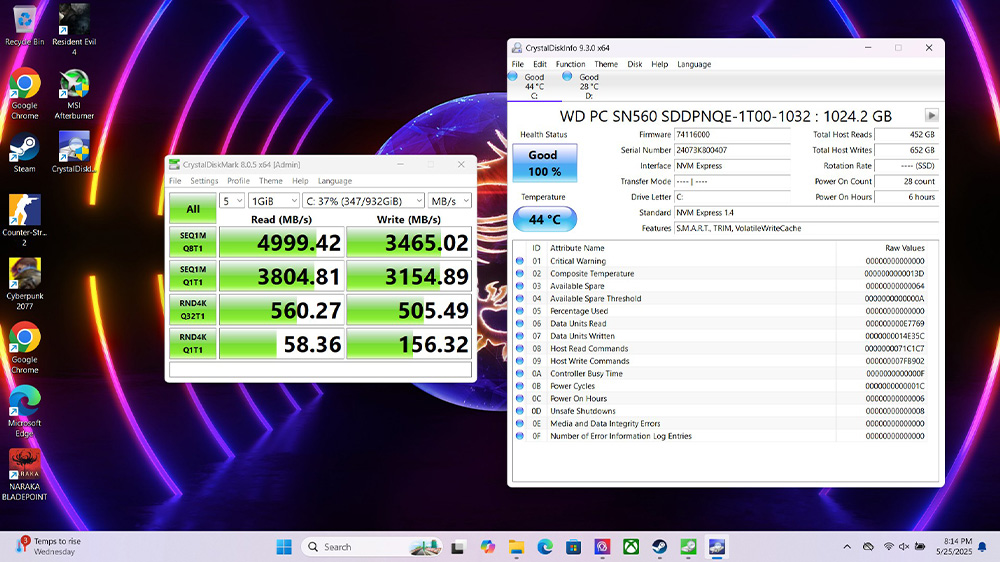Select the CrystalDisk desktop shortcut icon

[x=74, y=153]
